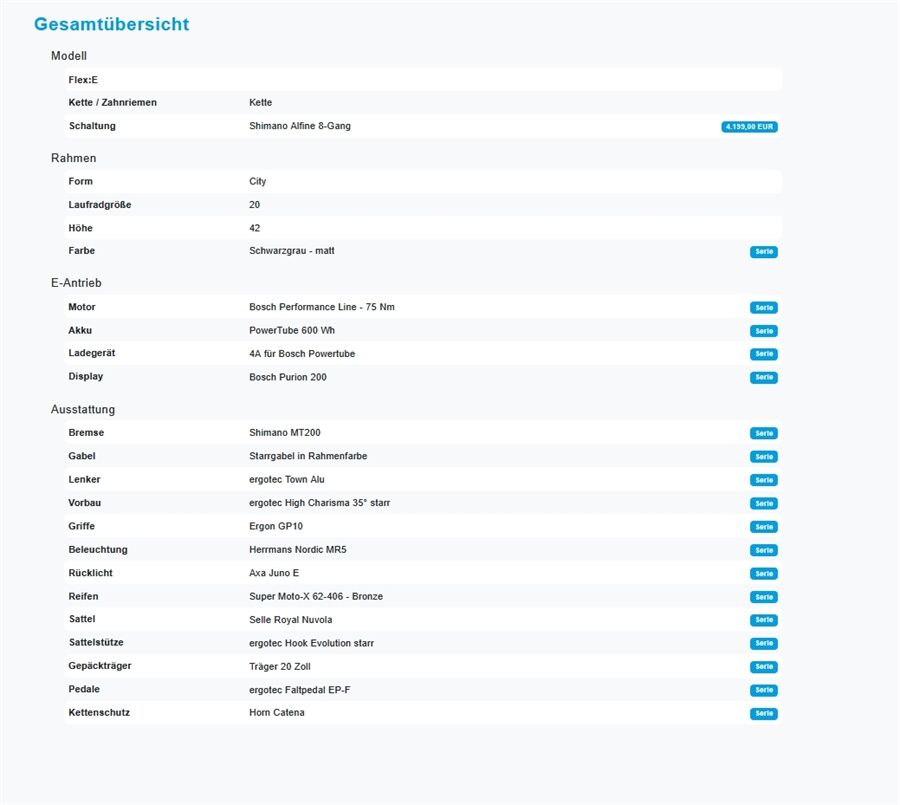Image resolution: width=900 pixels, height=805 pixels.
Task: Click the Serie badge for Beleuchtung
Action: pos(763,551)
